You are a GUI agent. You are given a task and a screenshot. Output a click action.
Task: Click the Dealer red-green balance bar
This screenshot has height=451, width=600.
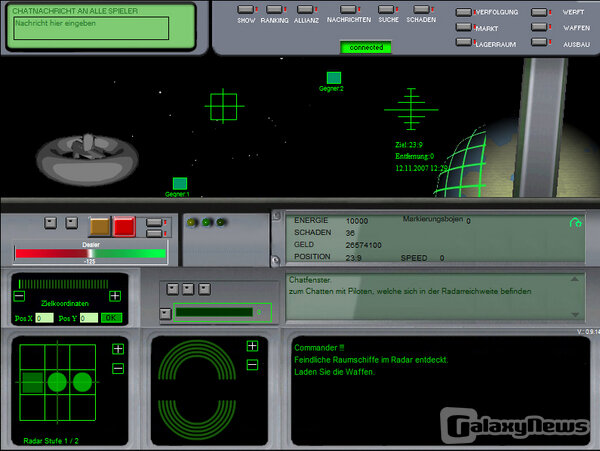91,254
